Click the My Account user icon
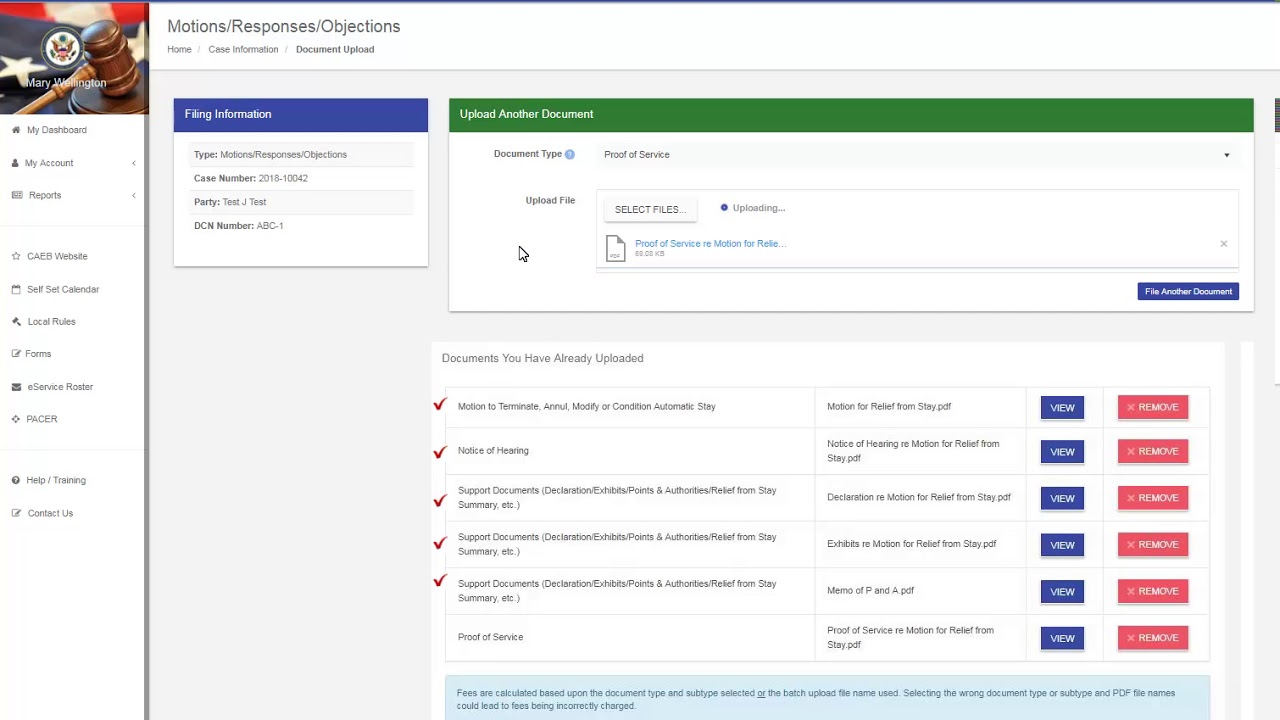The width and height of the screenshot is (1280, 720). coord(16,163)
